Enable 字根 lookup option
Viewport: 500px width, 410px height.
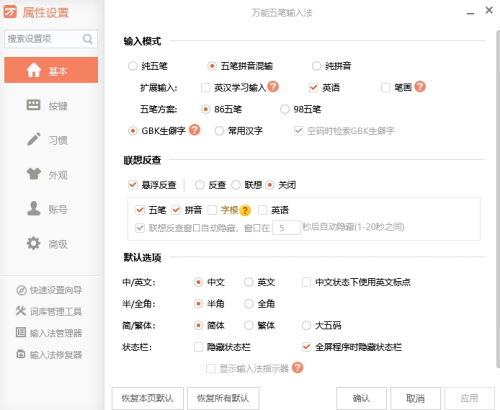(212, 210)
